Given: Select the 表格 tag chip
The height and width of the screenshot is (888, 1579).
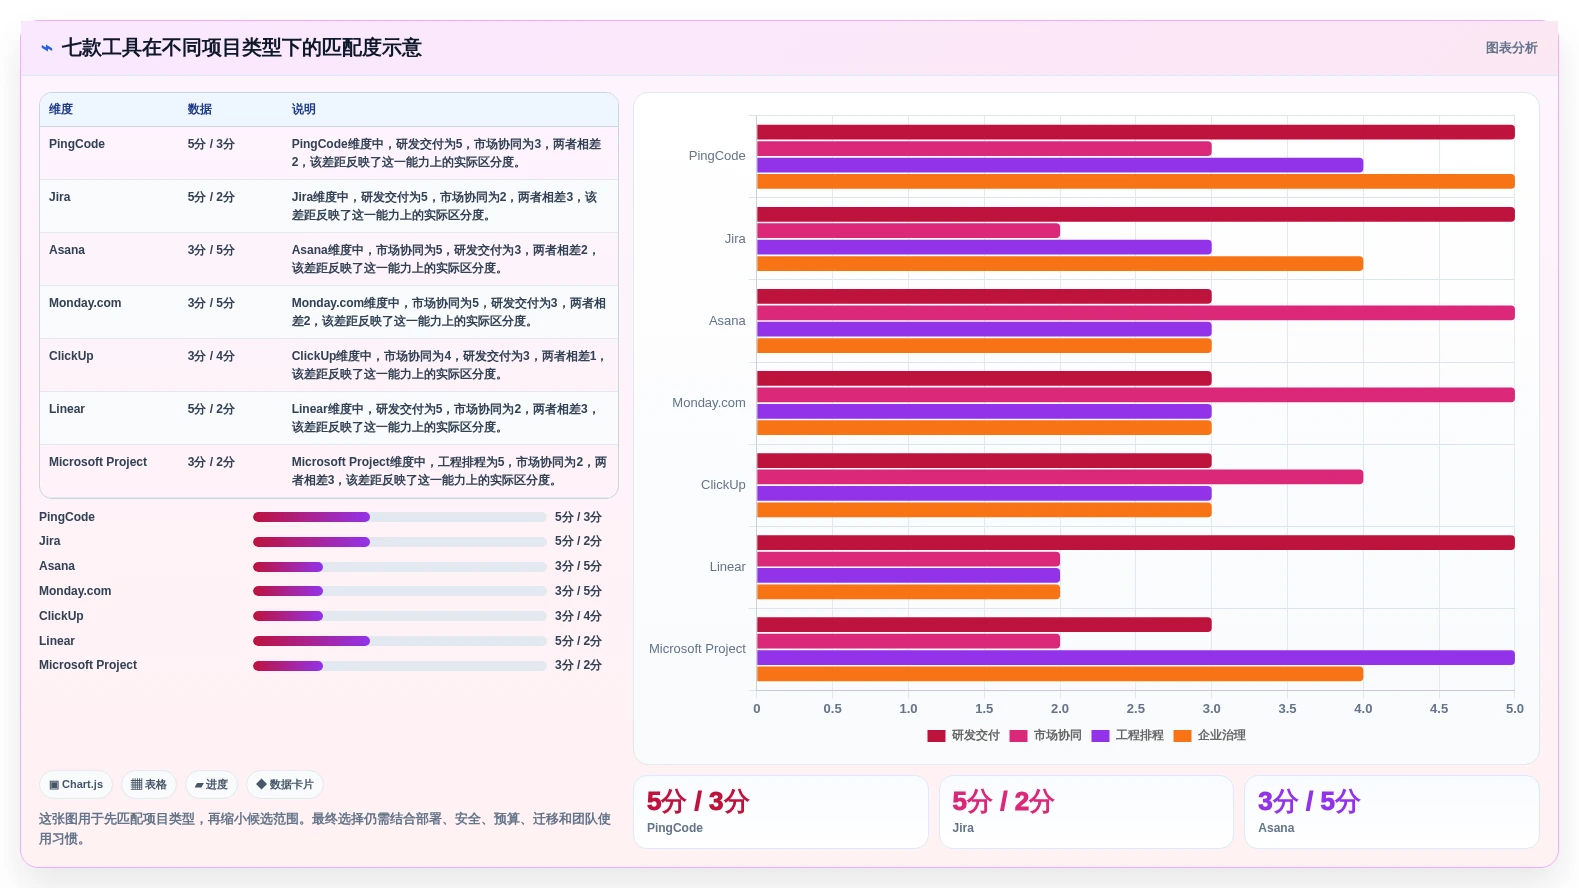Looking at the screenshot, I should [149, 785].
